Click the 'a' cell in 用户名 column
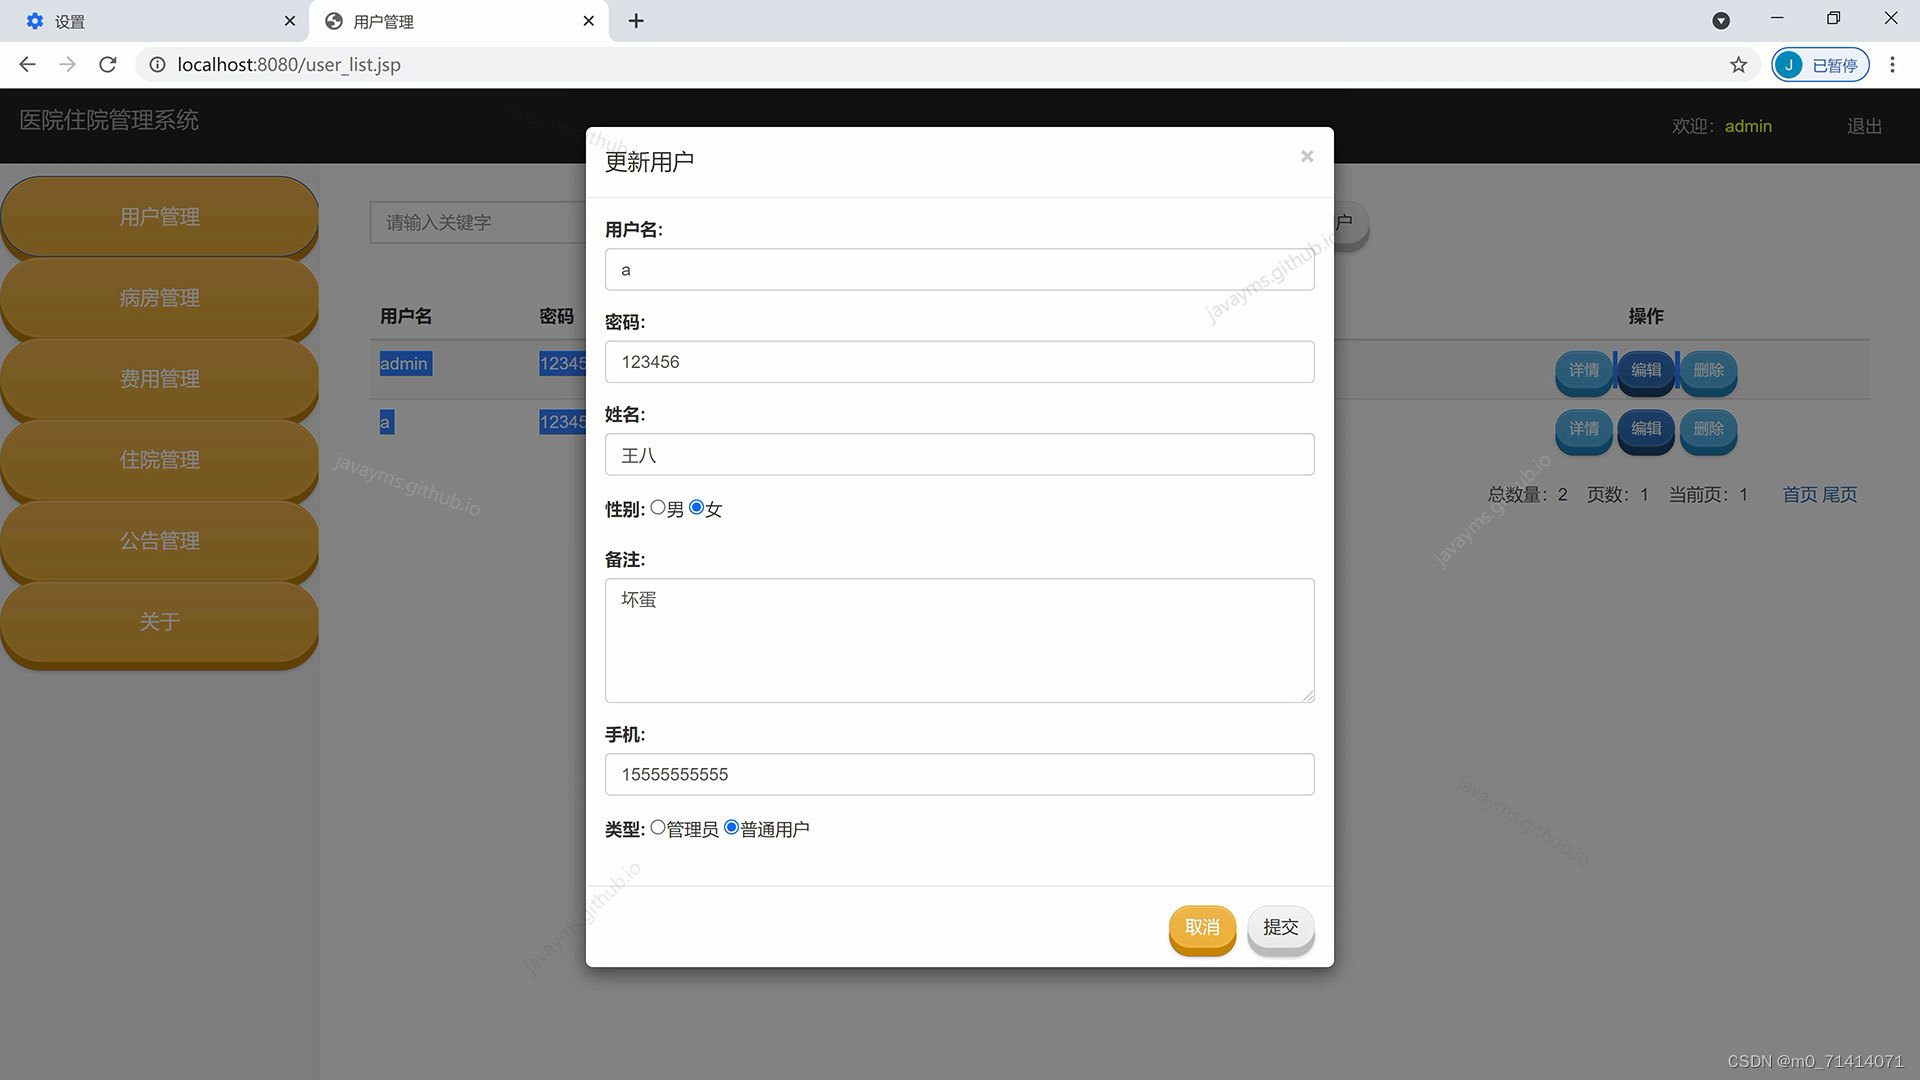This screenshot has height=1080, width=1920. click(x=386, y=422)
